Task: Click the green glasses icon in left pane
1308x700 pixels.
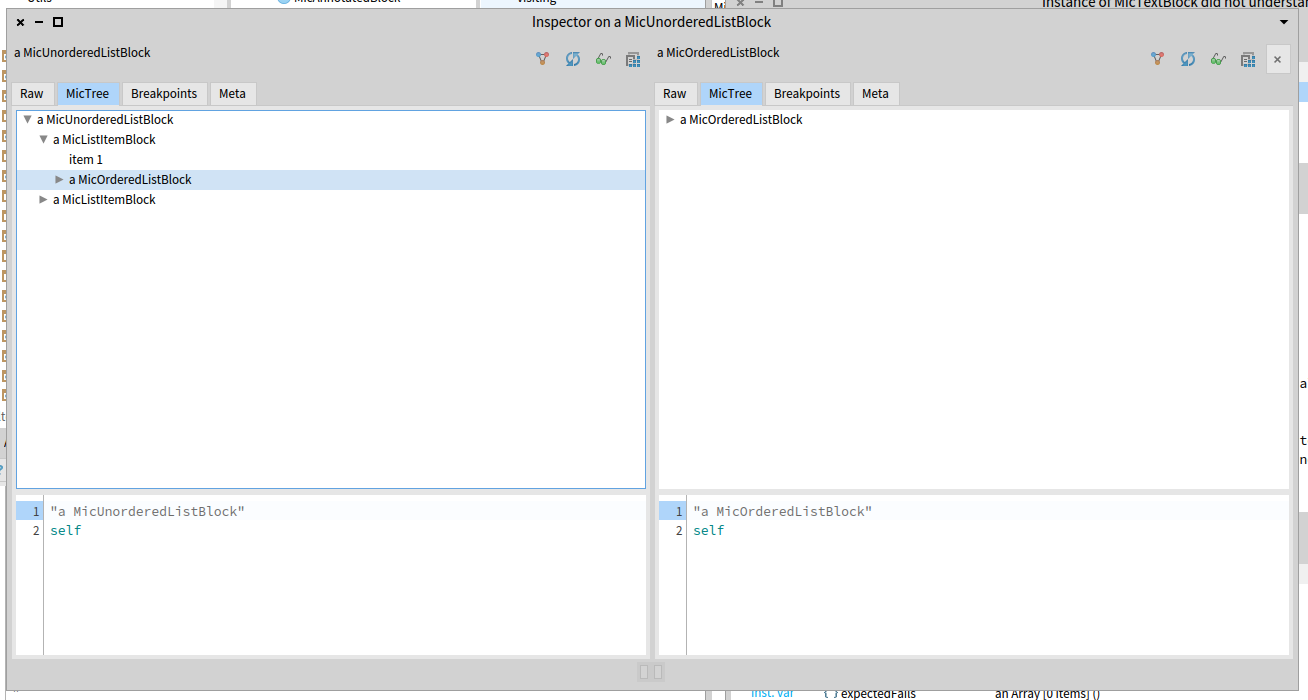Action: point(603,59)
